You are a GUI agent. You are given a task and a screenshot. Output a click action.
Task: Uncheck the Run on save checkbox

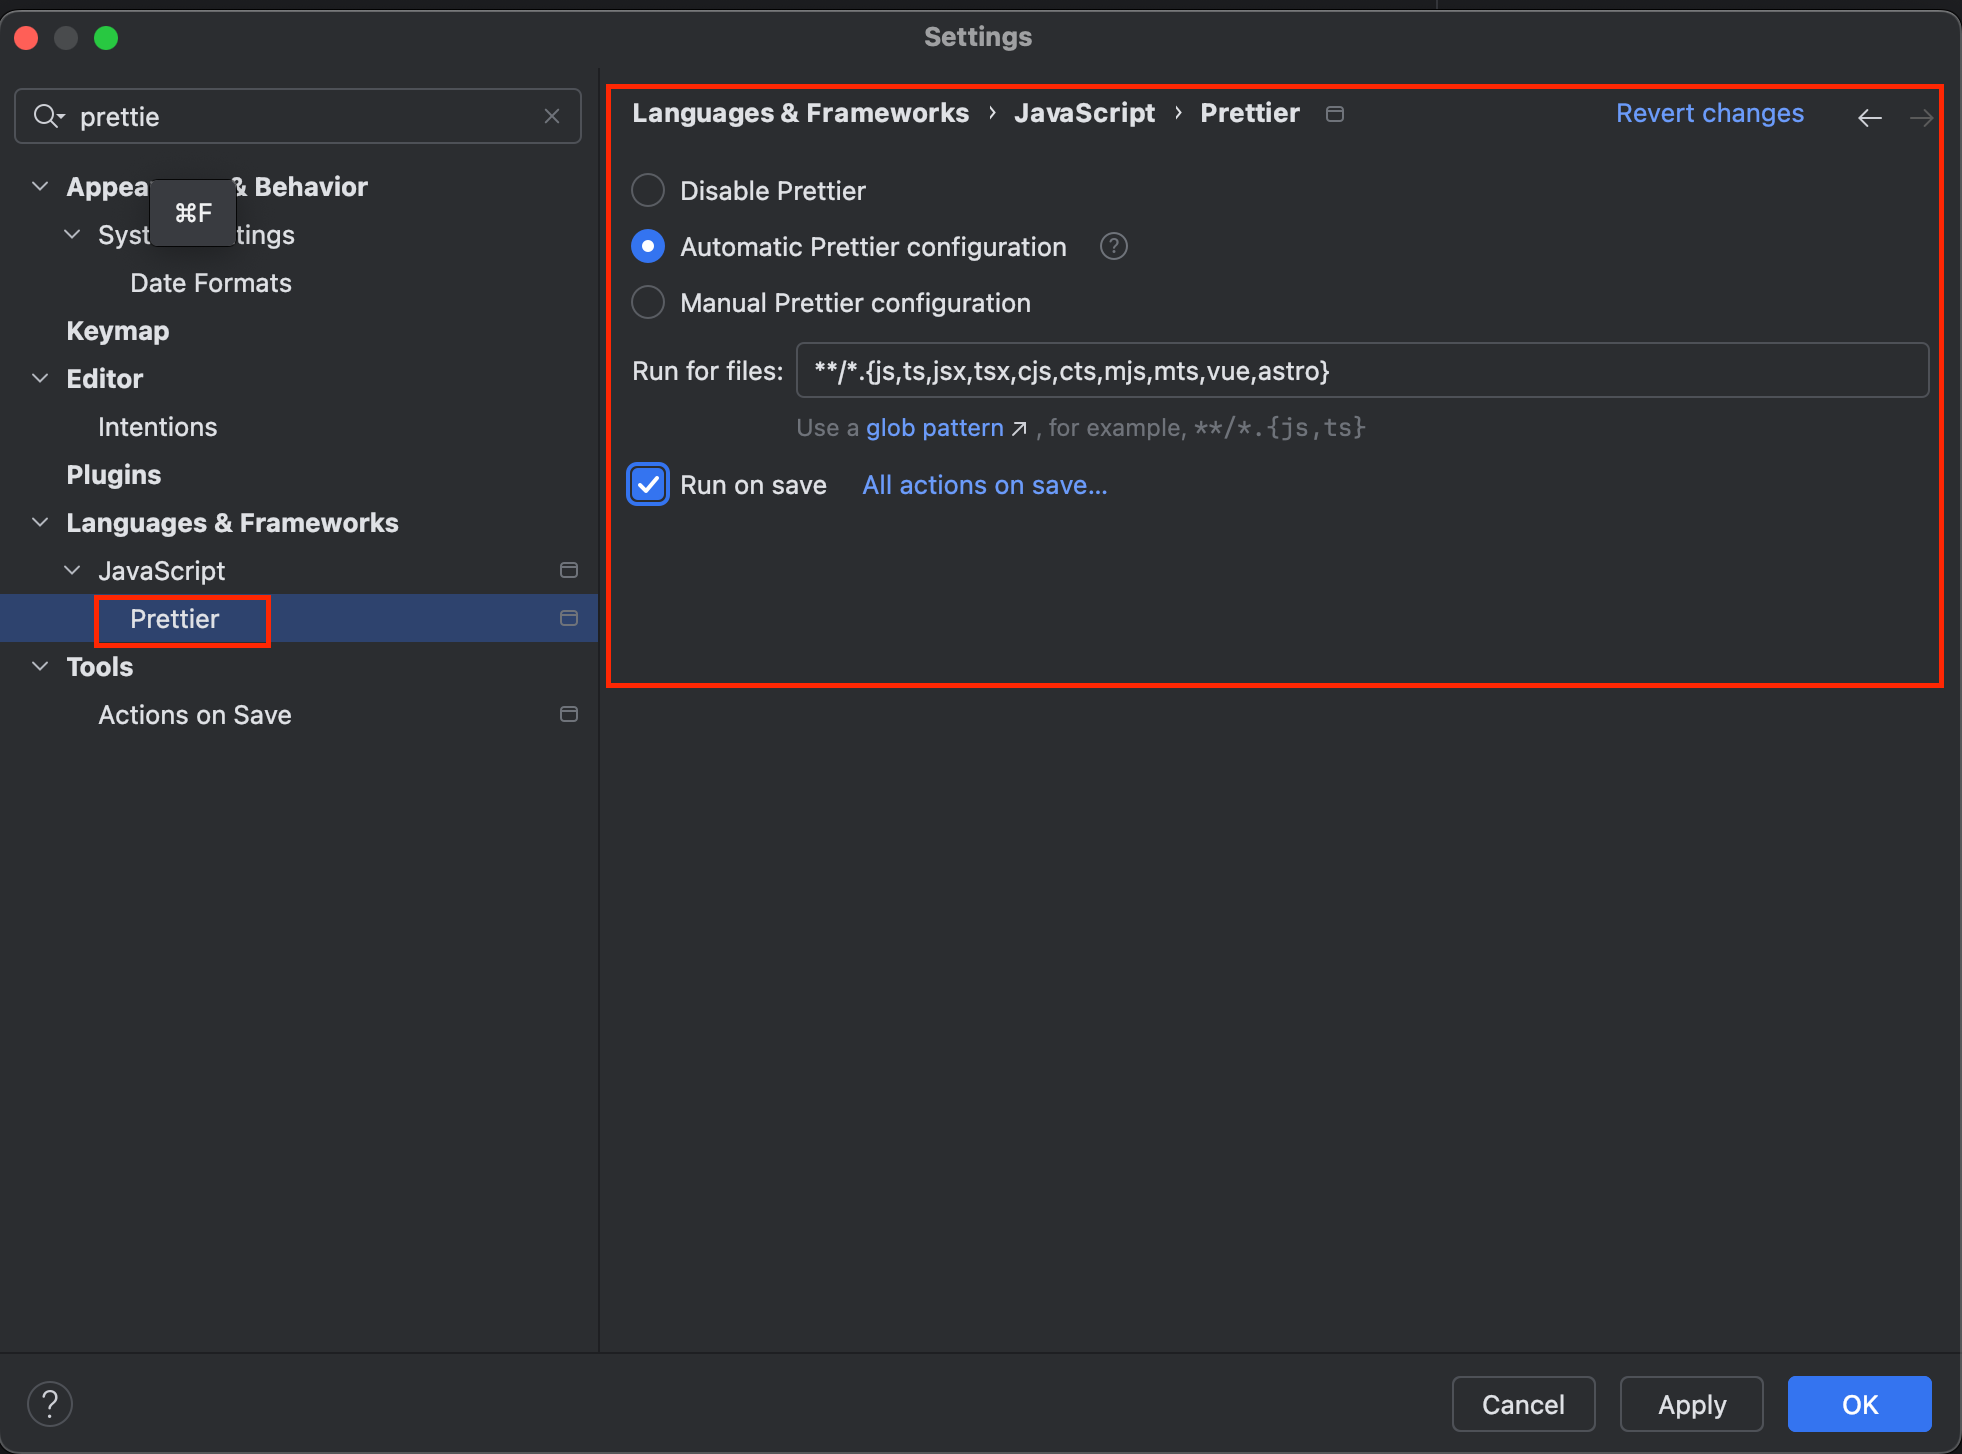point(648,485)
